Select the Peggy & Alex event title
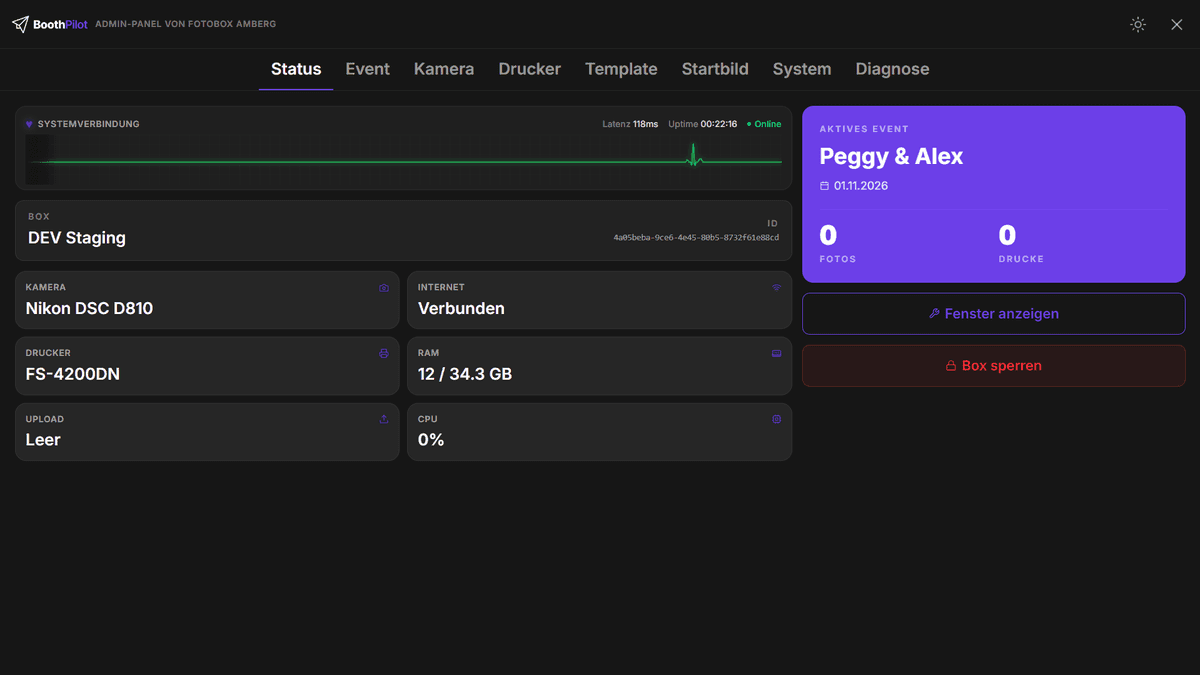Image resolution: width=1200 pixels, height=675 pixels. pos(891,157)
